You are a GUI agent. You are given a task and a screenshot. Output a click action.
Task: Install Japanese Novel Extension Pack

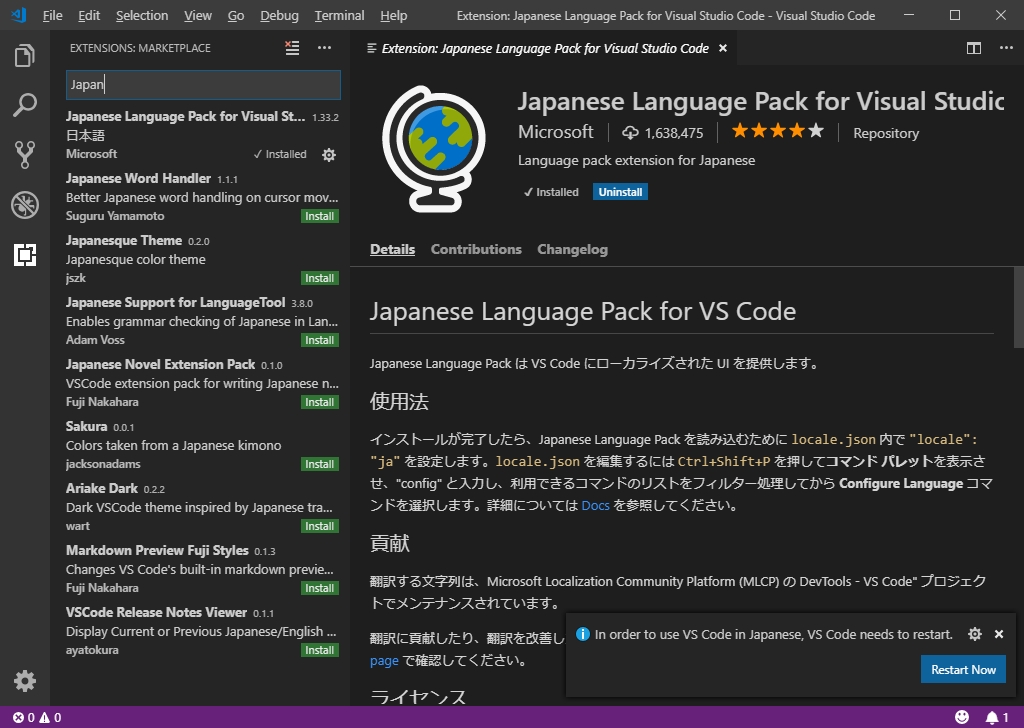319,402
